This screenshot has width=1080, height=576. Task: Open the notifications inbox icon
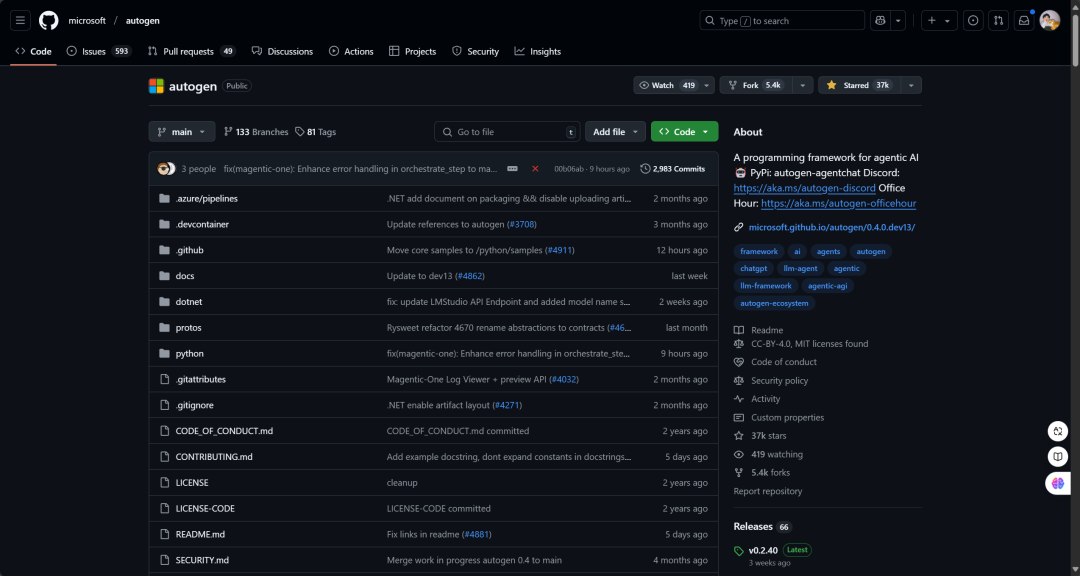pos(1024,21)
